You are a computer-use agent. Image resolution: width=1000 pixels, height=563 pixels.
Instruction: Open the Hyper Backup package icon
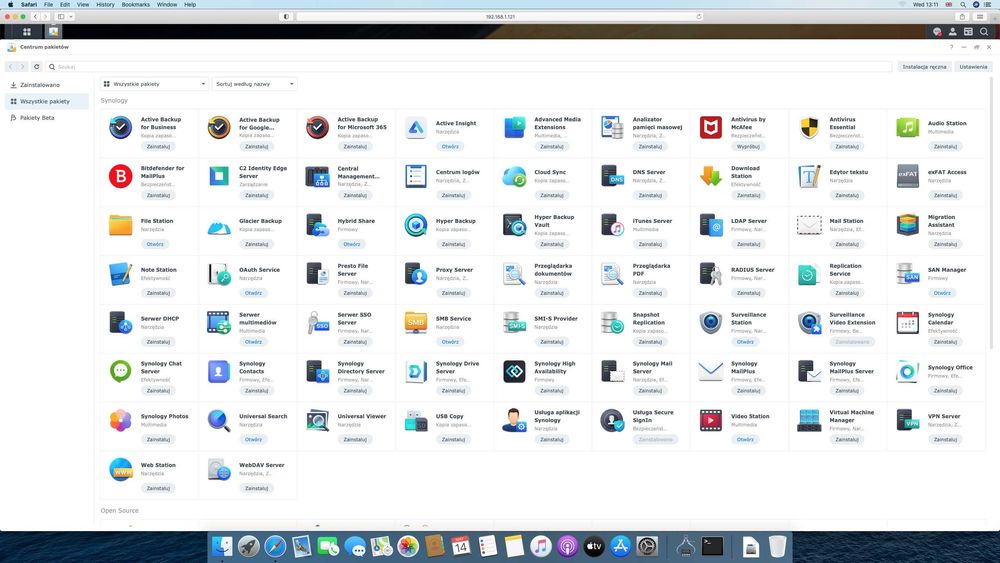(416, 225)
